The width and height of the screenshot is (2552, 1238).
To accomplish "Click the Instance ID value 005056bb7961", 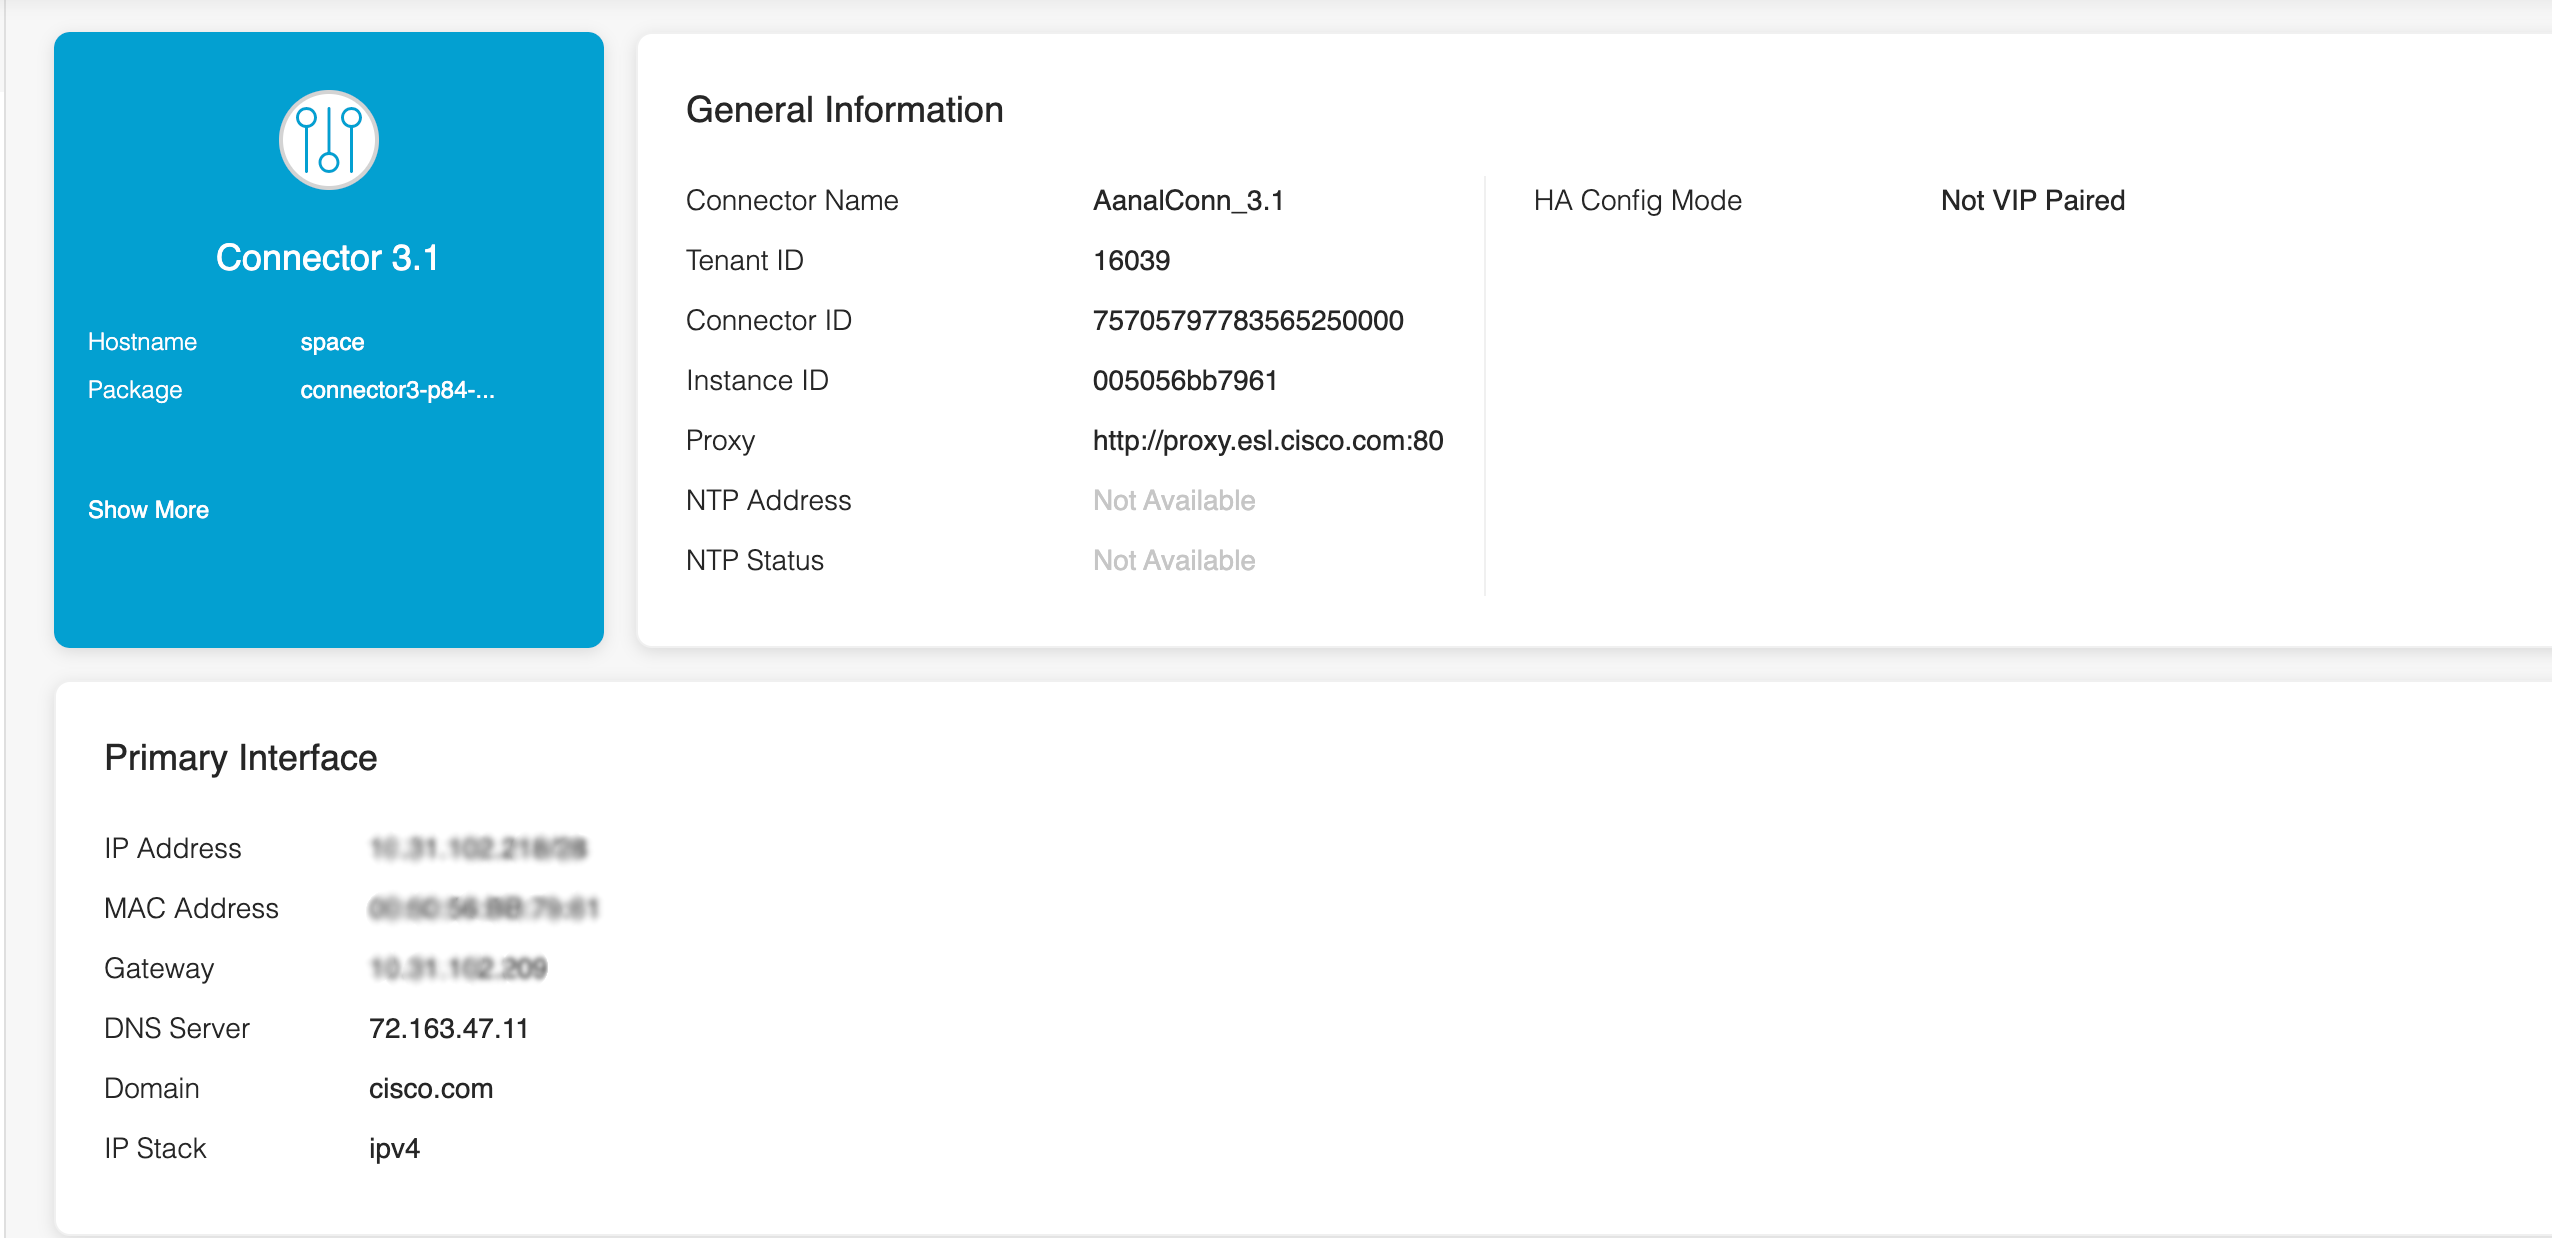I will pos(1184,381).
